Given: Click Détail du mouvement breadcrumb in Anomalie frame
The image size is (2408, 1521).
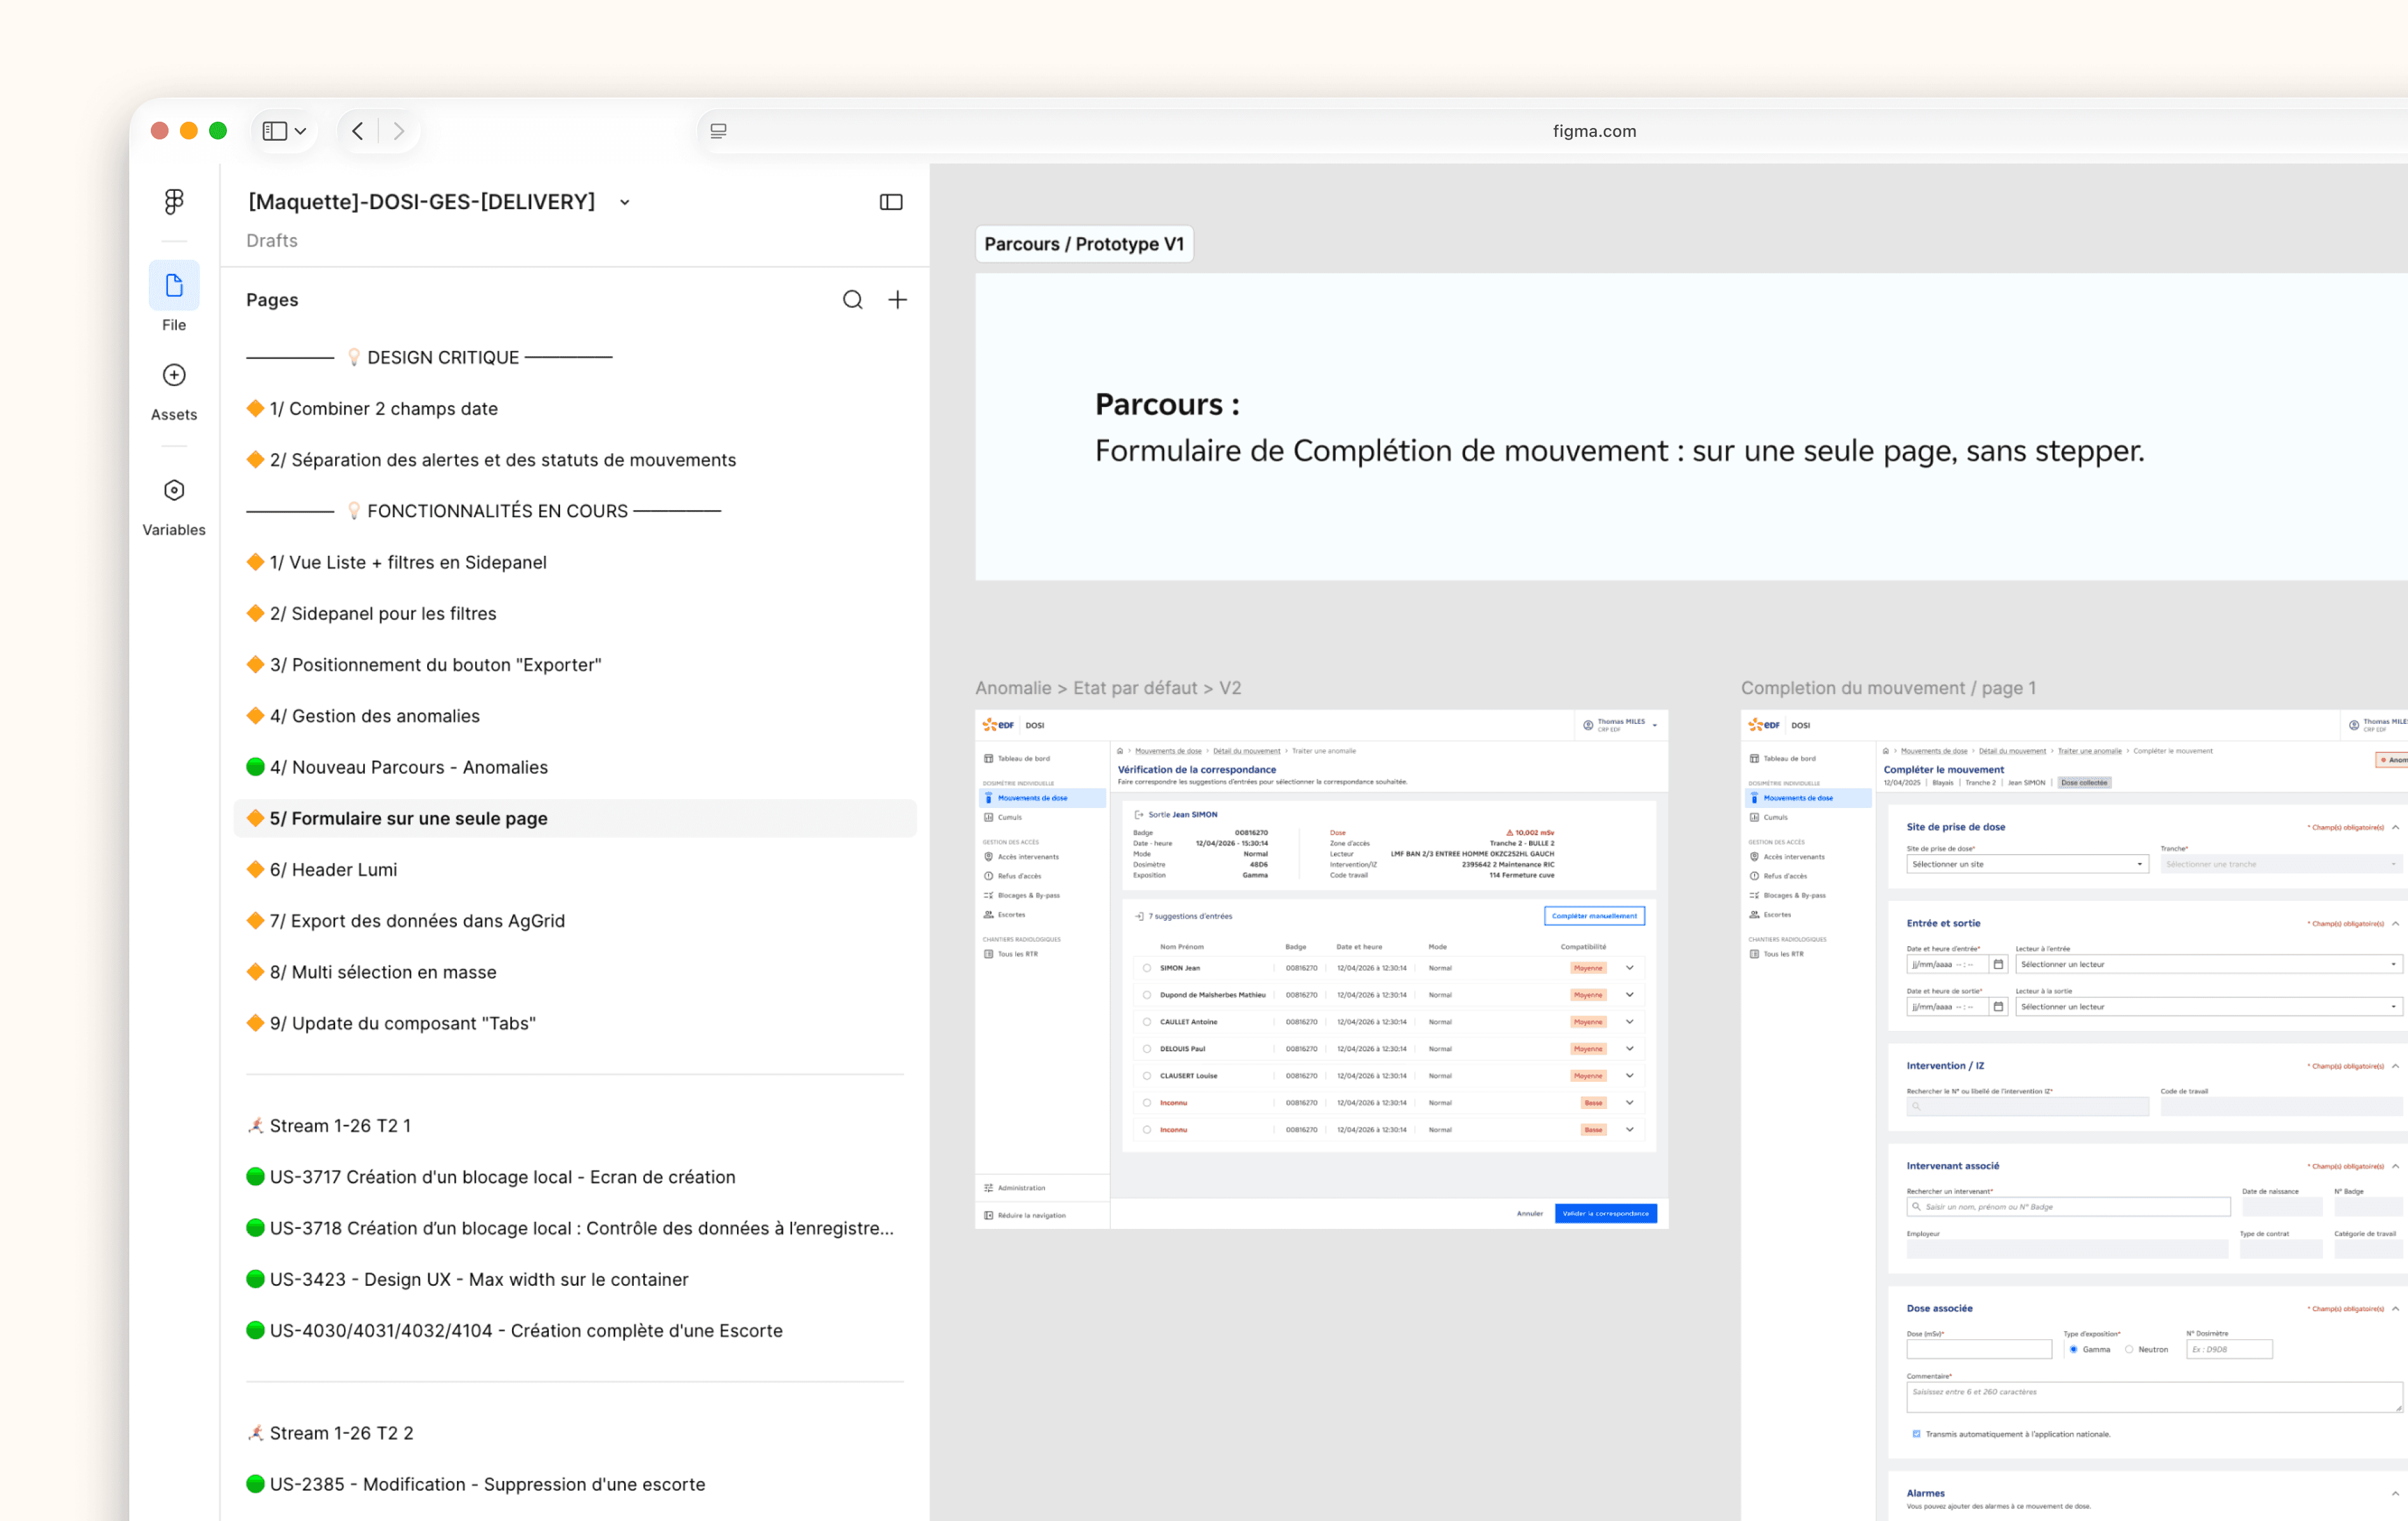Looking at the screenshot, I should pyautogui.click(x=1246, y=751).
